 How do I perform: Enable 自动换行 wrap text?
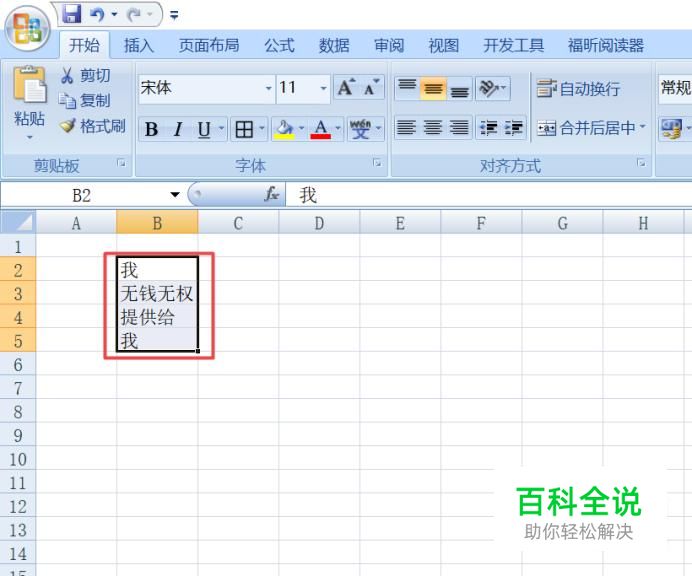click(579, 89)
